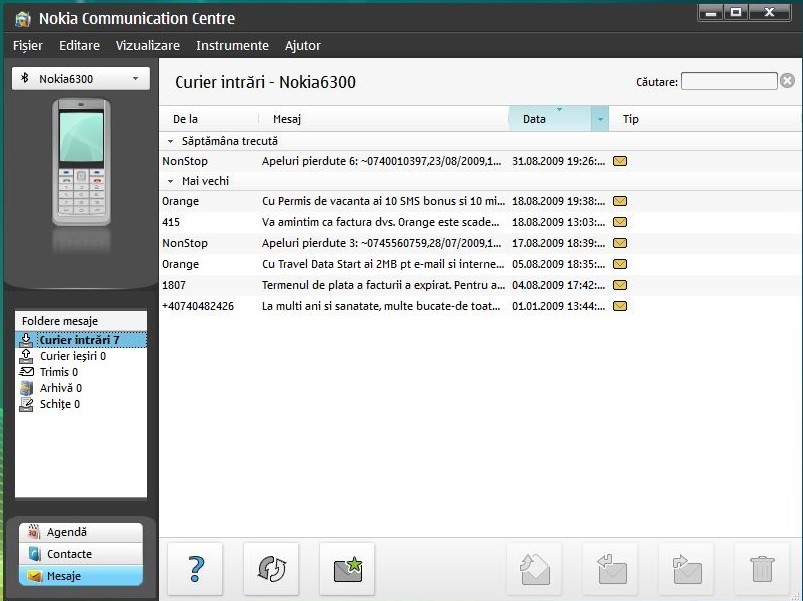Click sender '1807' in the list
Screen dimensions: 803x601
click(174, 285)
